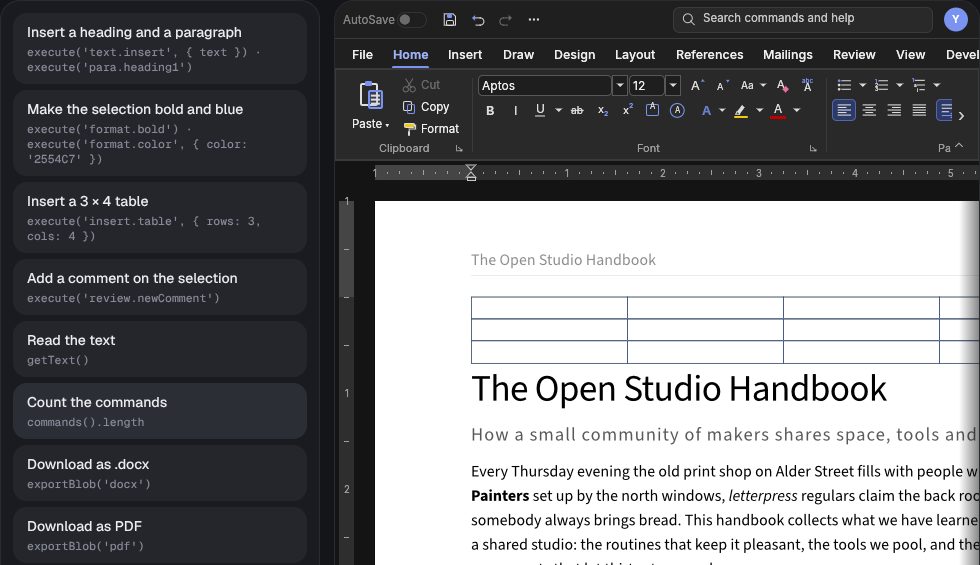Run the 'Insert a 3 × 4 table' card
Viewport: 980px width, 565px height.
(160, 218)
